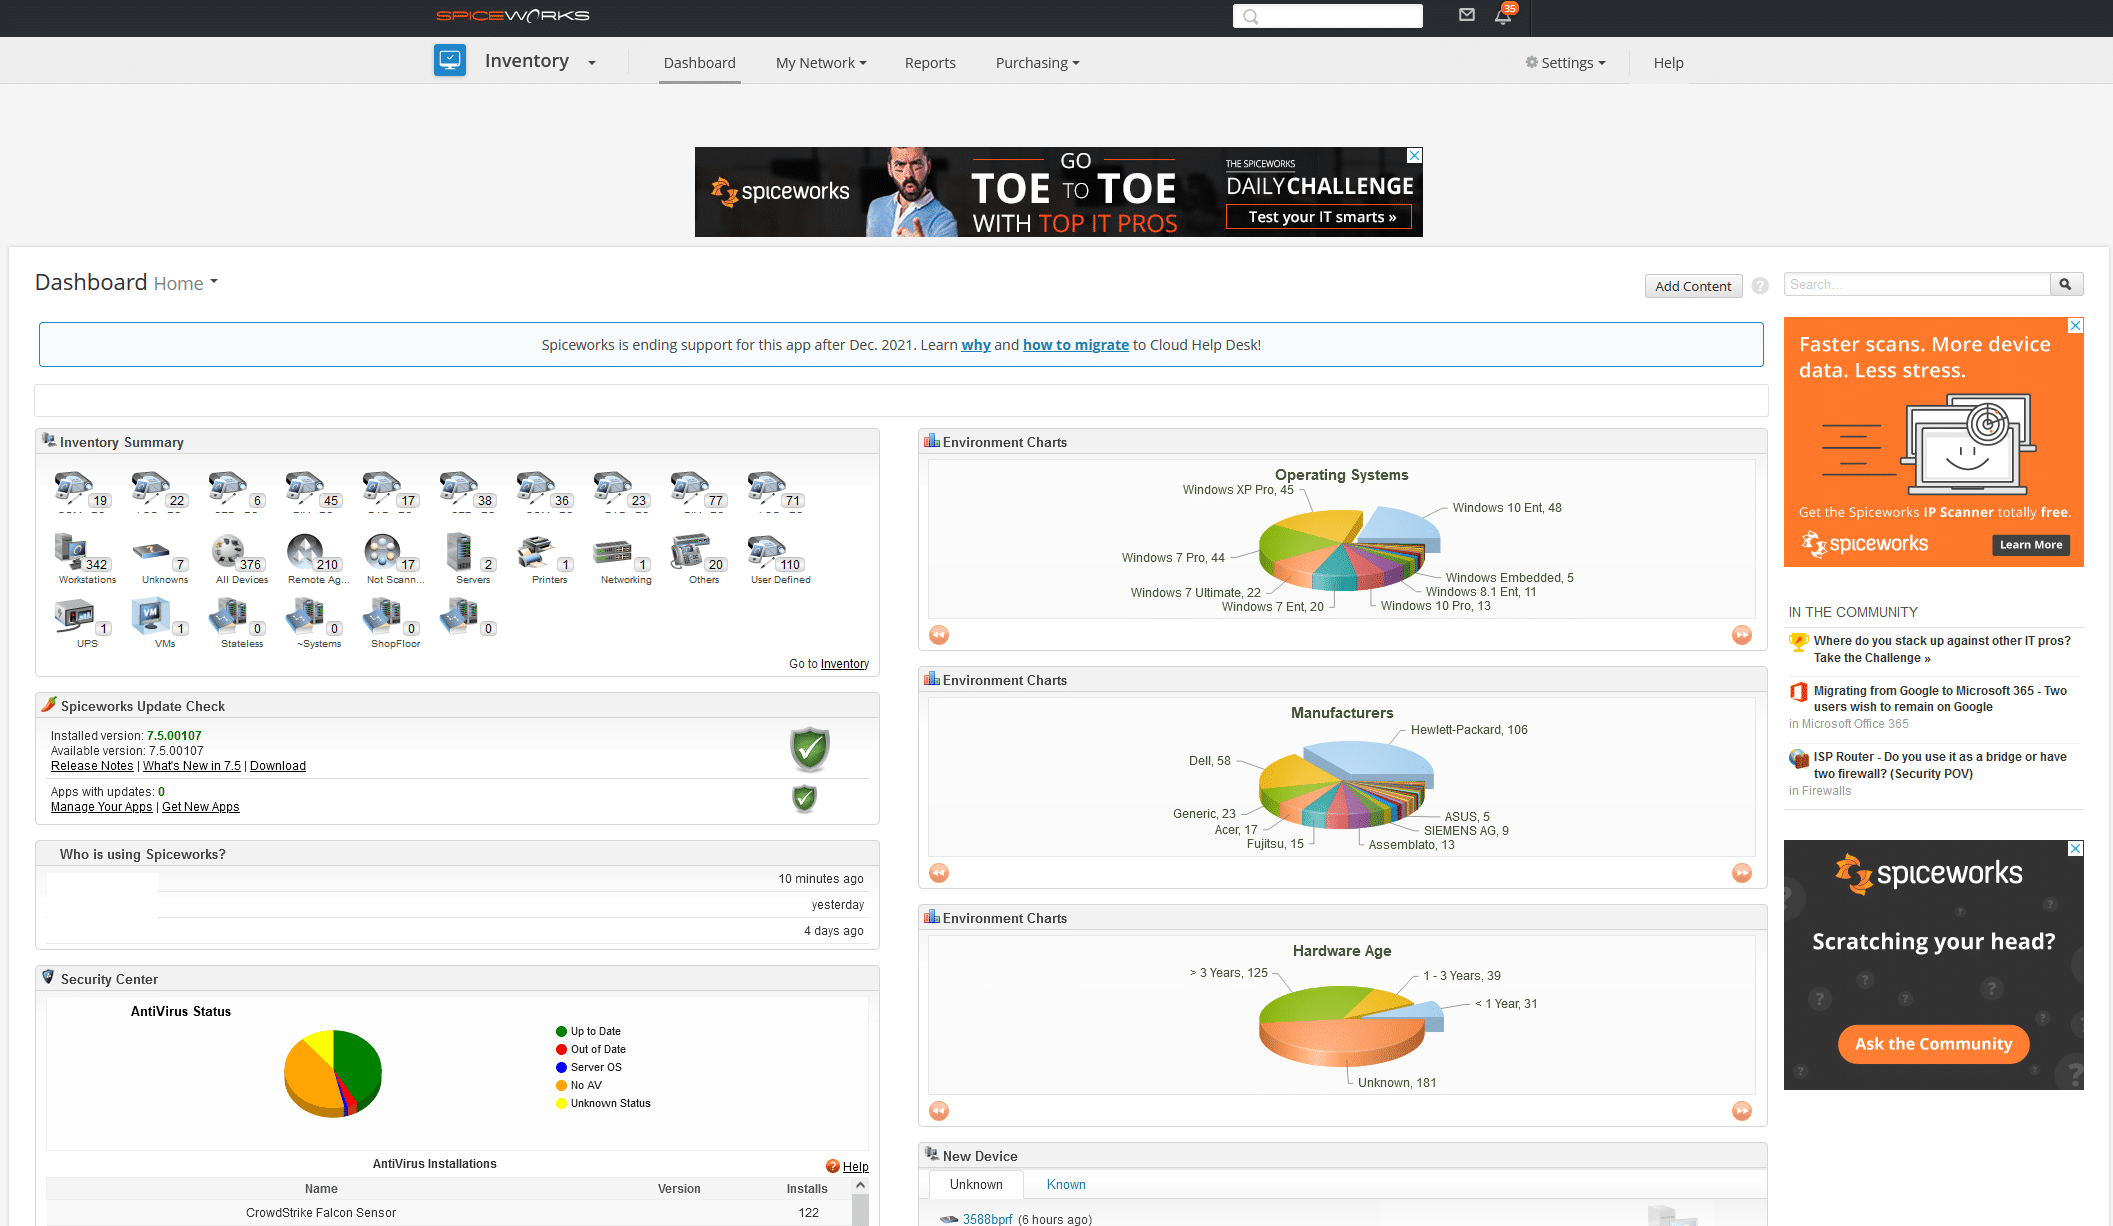
Task: Click the Up to Date green legend swatch
Action: click(x=562, y=1032)
